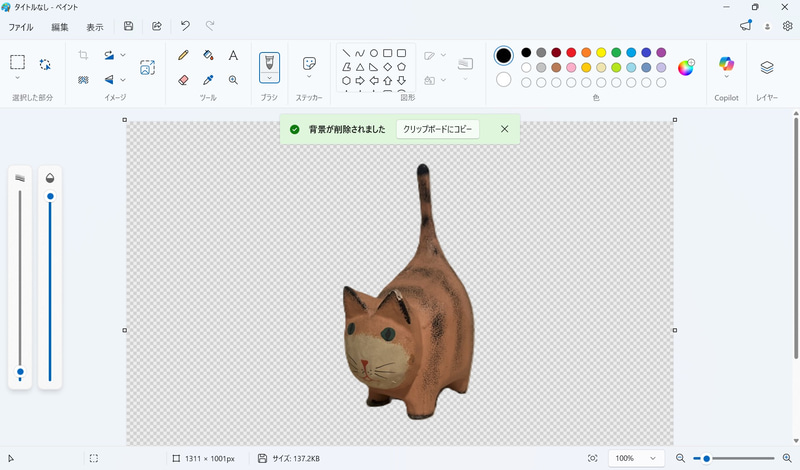The width and height of the screenshot is (800, 470).
Task: Choose the free-form selection tool
Action: [x=45, y=64]
